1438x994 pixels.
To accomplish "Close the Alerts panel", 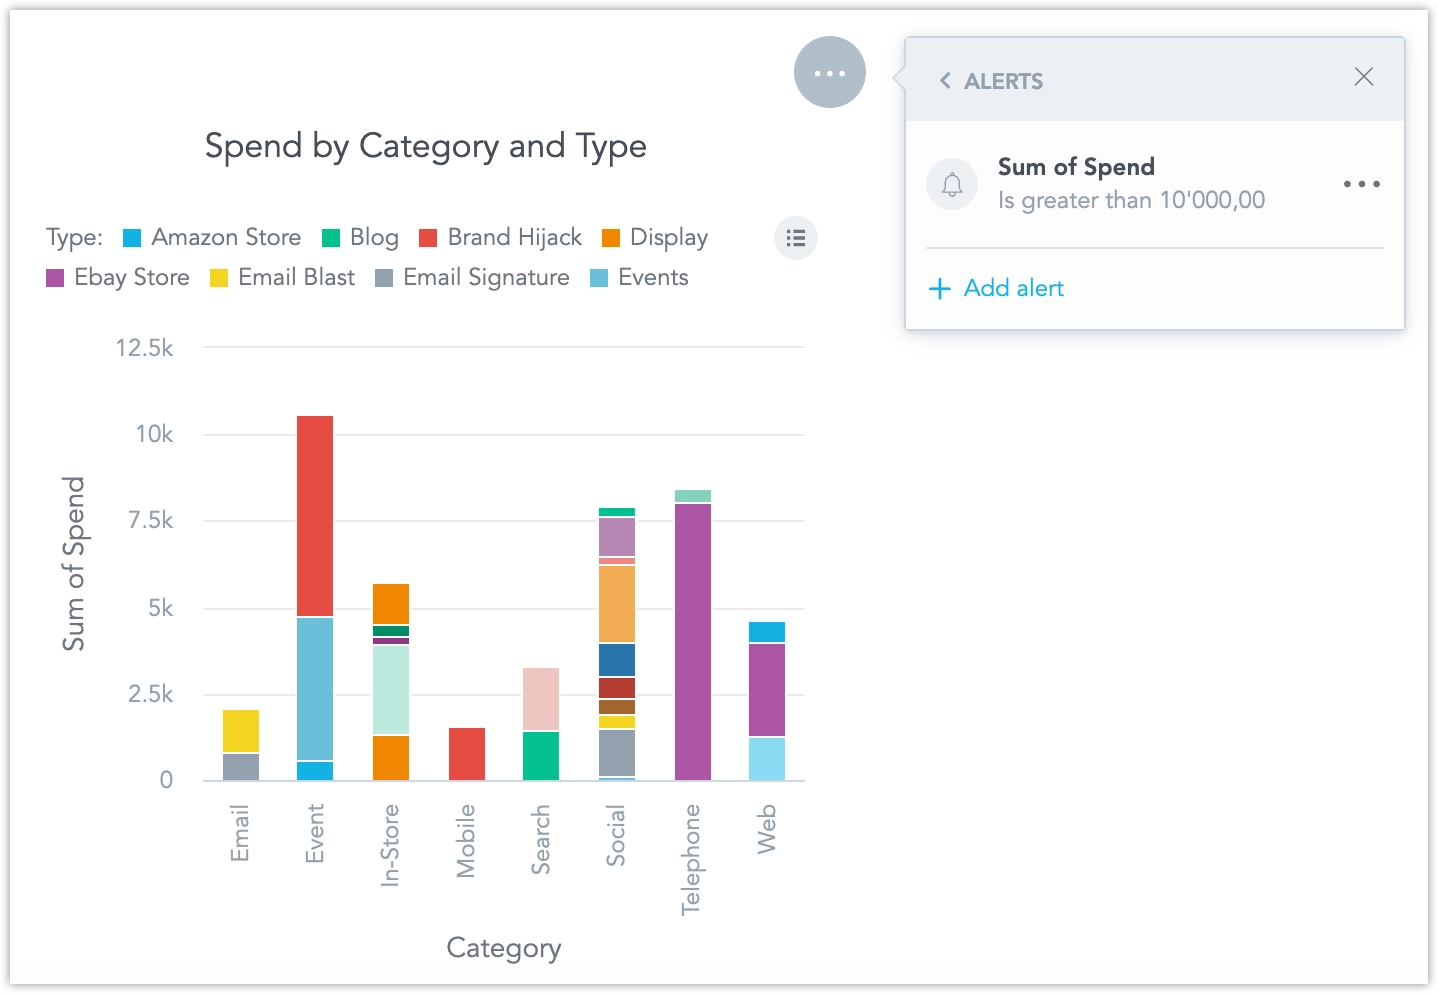I will pyautogui.click(x=1363, y=77).
